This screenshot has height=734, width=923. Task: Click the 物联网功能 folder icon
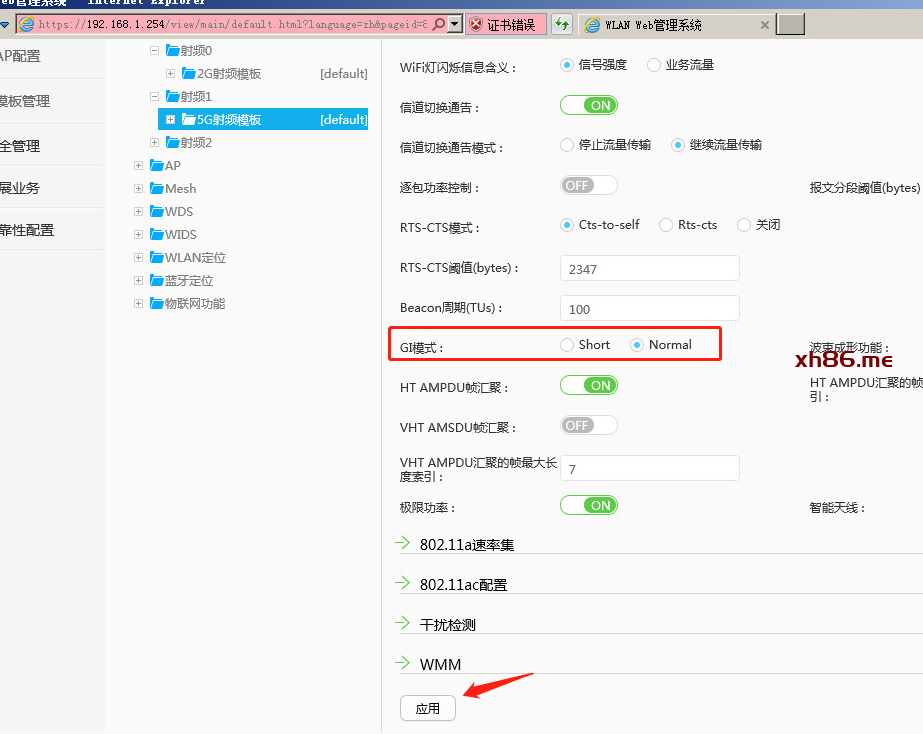pos(157,304)
